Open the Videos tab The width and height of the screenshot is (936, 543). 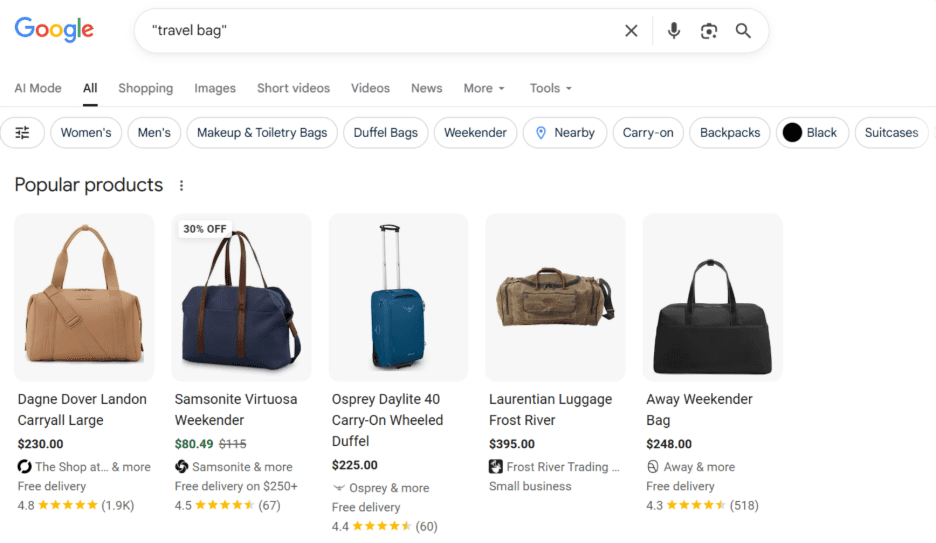370,88
